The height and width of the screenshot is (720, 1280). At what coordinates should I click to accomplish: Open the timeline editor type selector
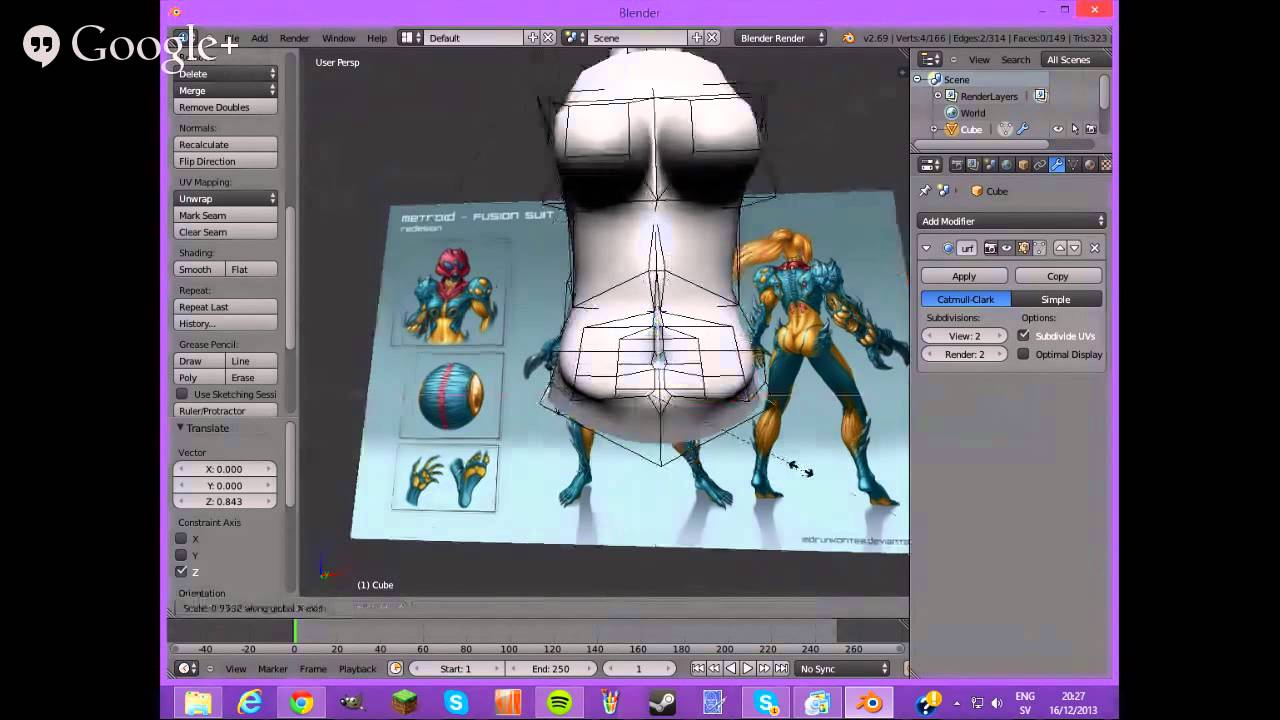coord(186,668)
